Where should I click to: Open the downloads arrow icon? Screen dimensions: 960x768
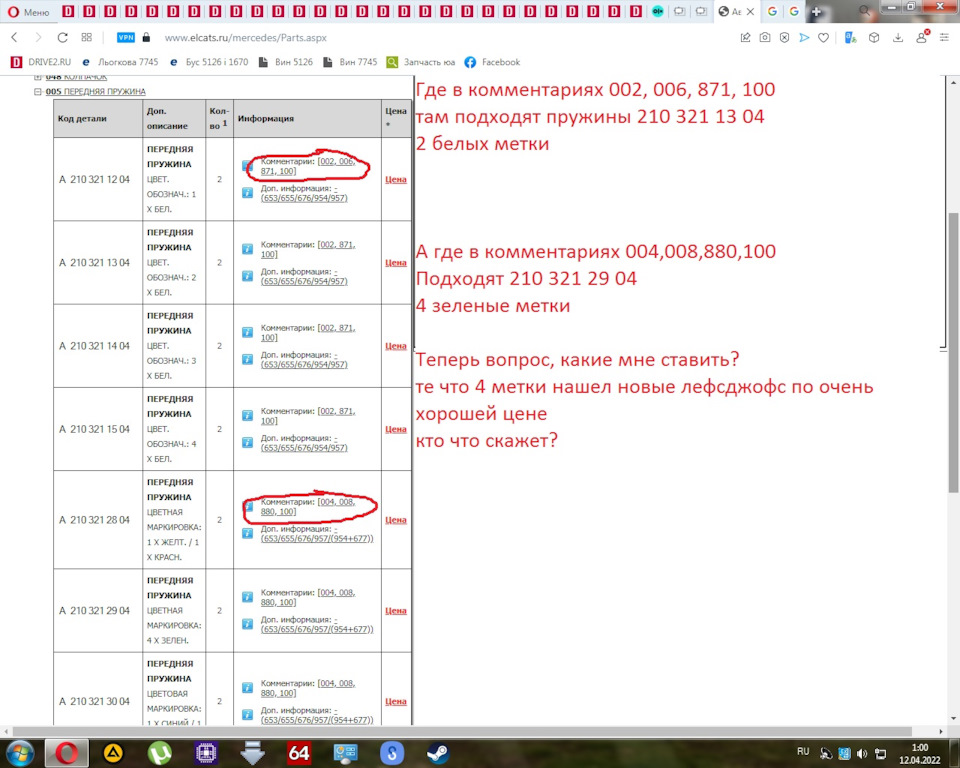(x=898, y=37)
